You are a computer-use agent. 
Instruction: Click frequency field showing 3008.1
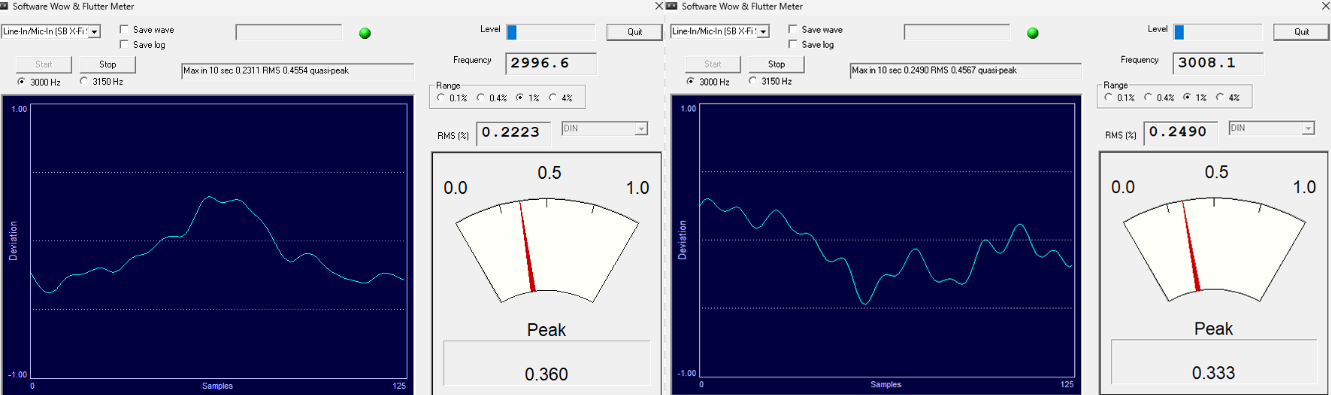[1219, 63]
